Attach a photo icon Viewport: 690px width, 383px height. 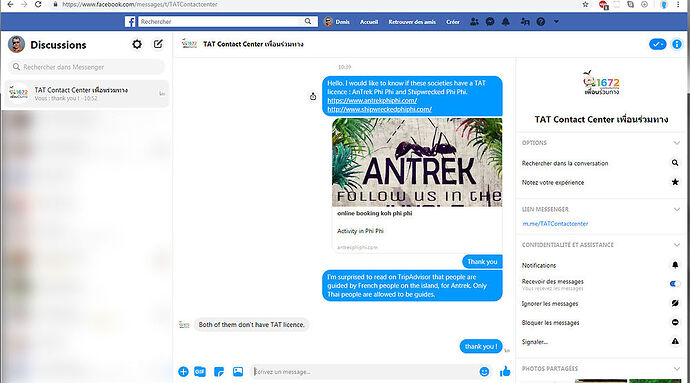[238, 372]
